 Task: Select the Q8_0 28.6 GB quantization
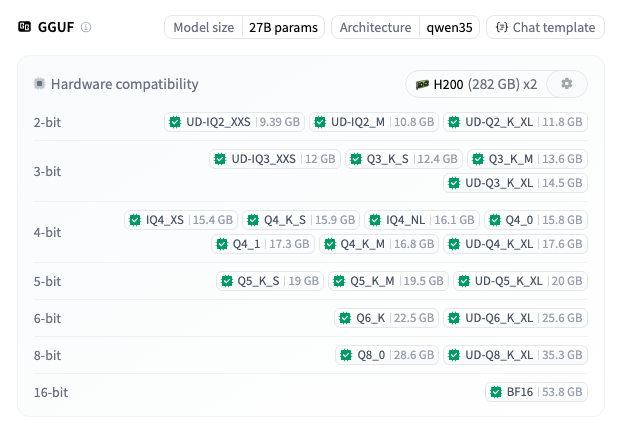pyautogui.click(x=387, y=355)
